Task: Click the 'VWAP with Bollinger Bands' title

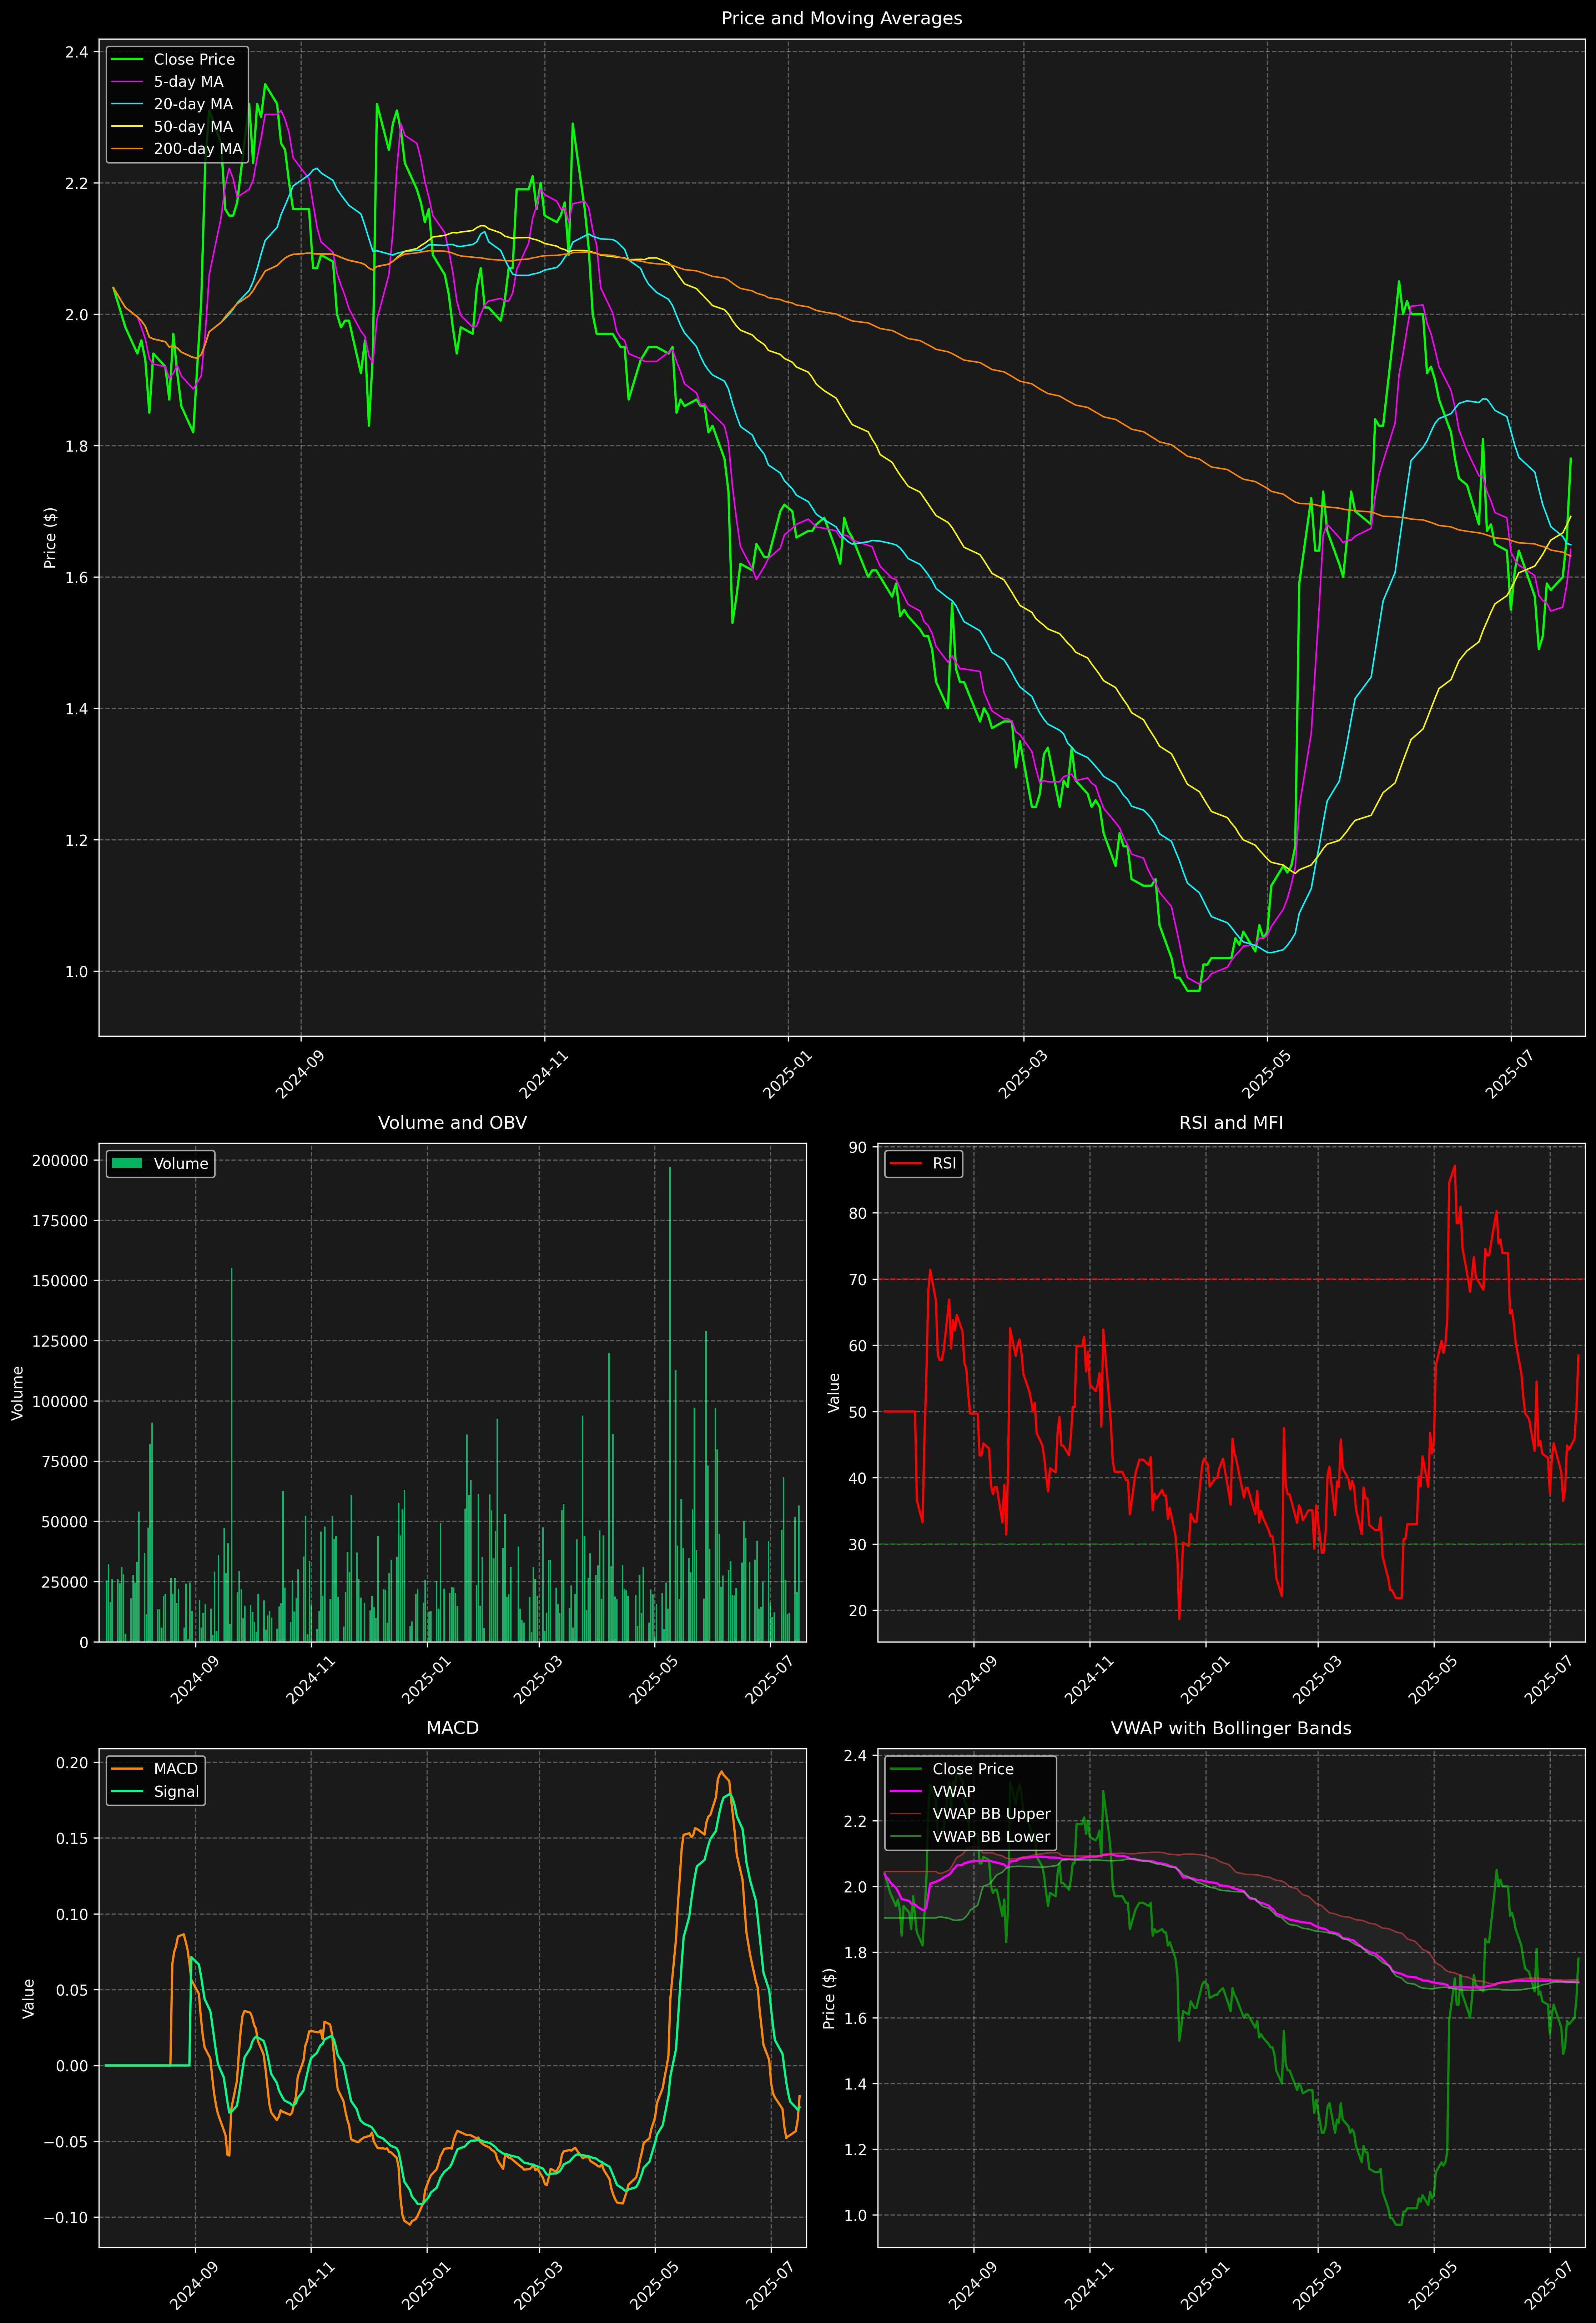Action: [1231, 1728]
